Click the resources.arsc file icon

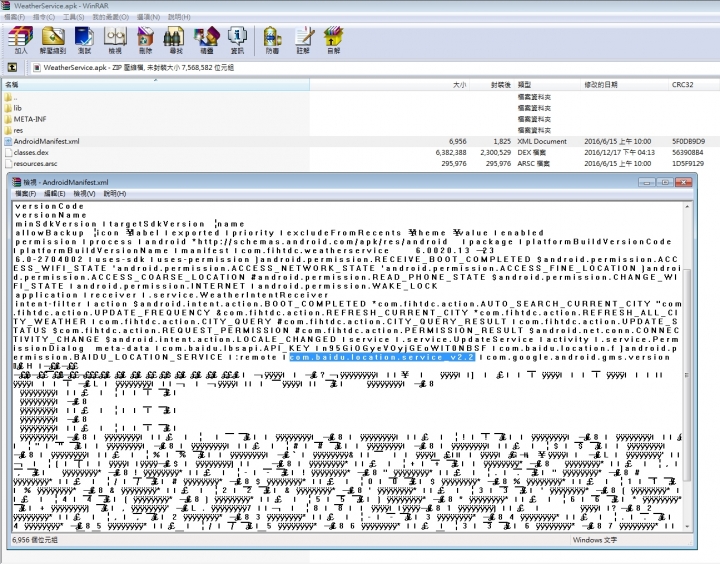click(8, 164)
